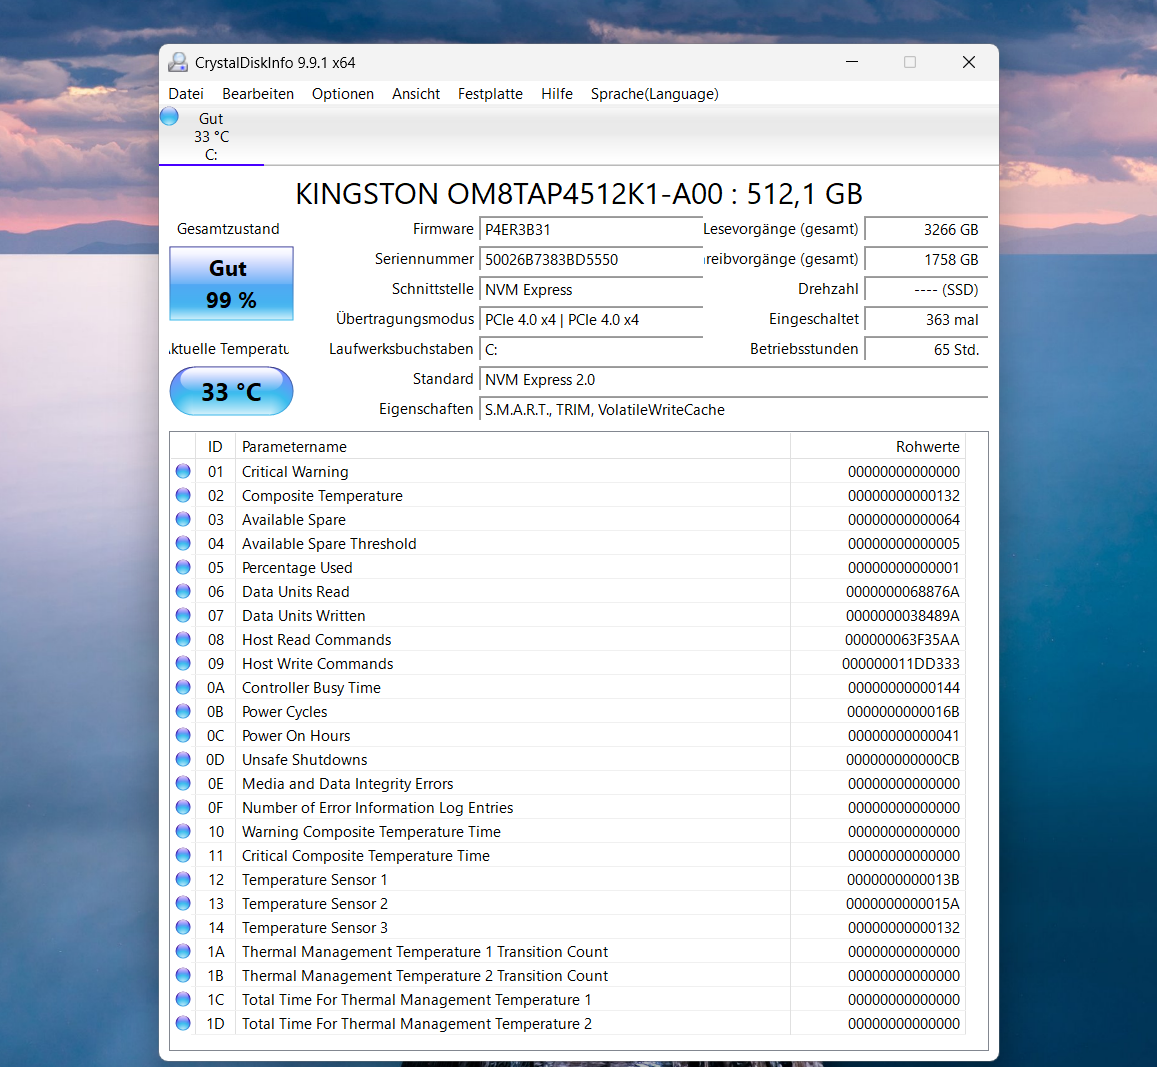Screen dimensions: 1157x1067
Task: Click the Lesevorgänge value 3266 GB
Action: [x=926, y=229]
